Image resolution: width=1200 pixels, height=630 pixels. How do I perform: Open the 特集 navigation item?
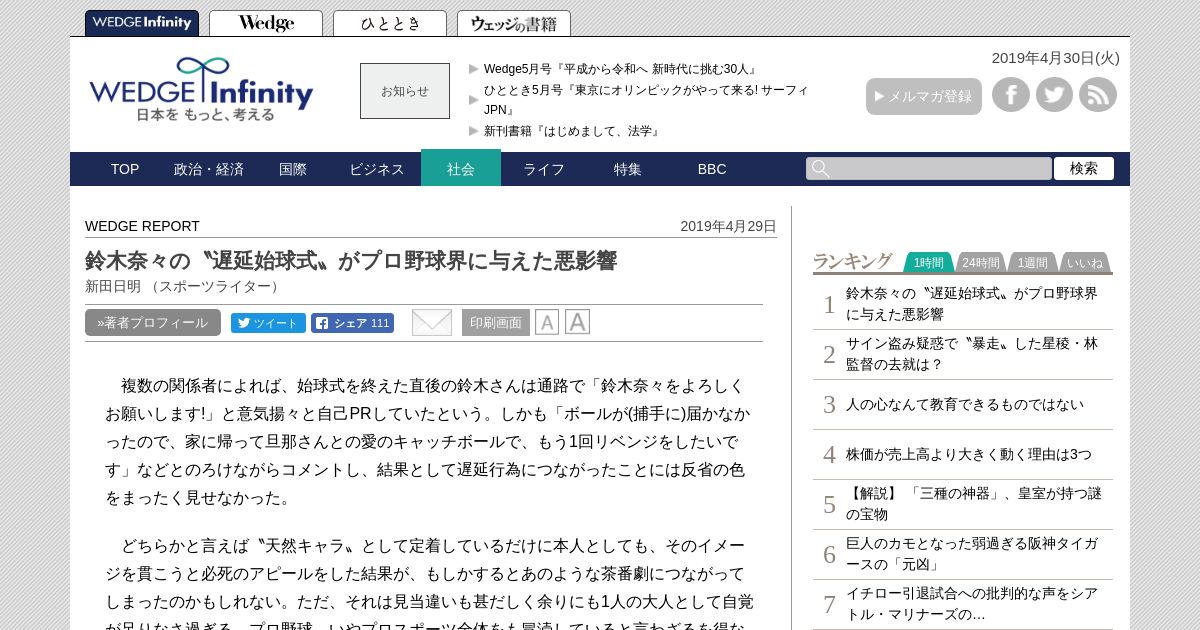tap(628, 169)
